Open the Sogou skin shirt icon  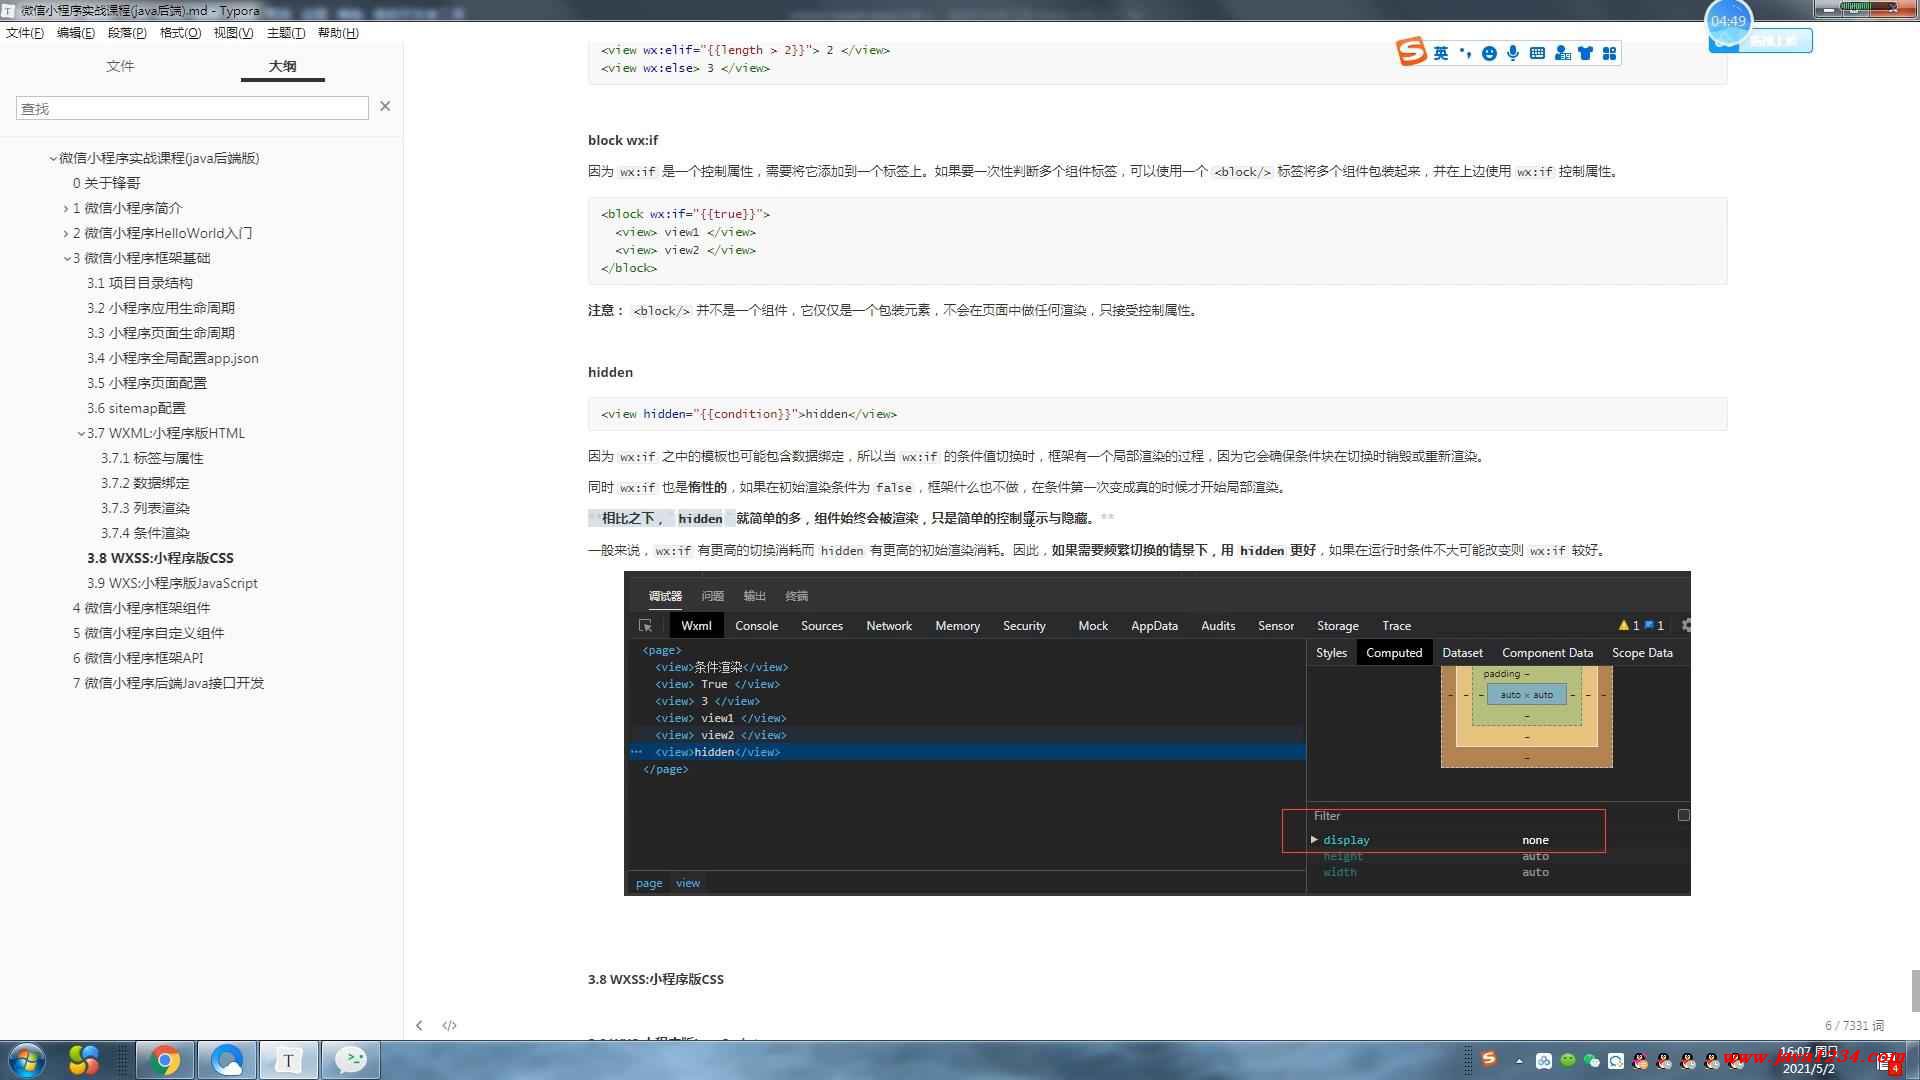pos(1585,54)
